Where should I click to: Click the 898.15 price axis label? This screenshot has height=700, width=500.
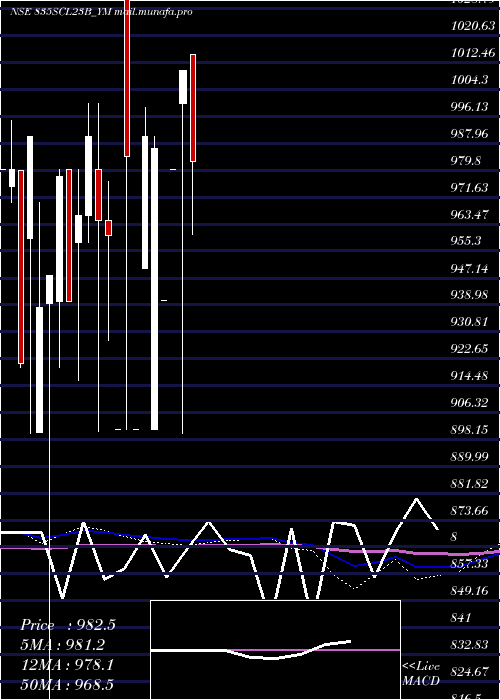[x=470, y=430]
